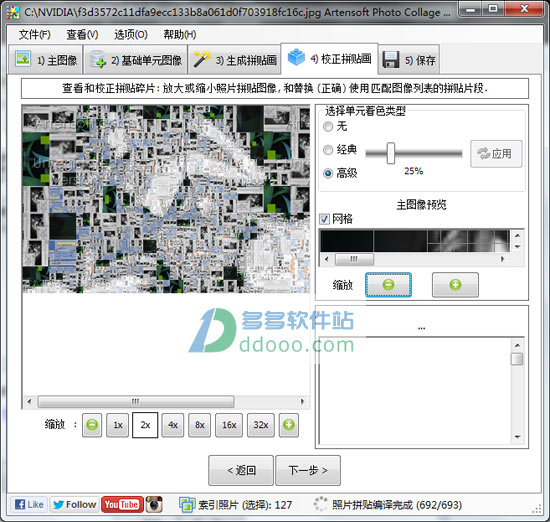This screenshot has height=522, width=550.
Task: Switch to the 2) 基础单元图像 tab
Action: tap(135, 60)
